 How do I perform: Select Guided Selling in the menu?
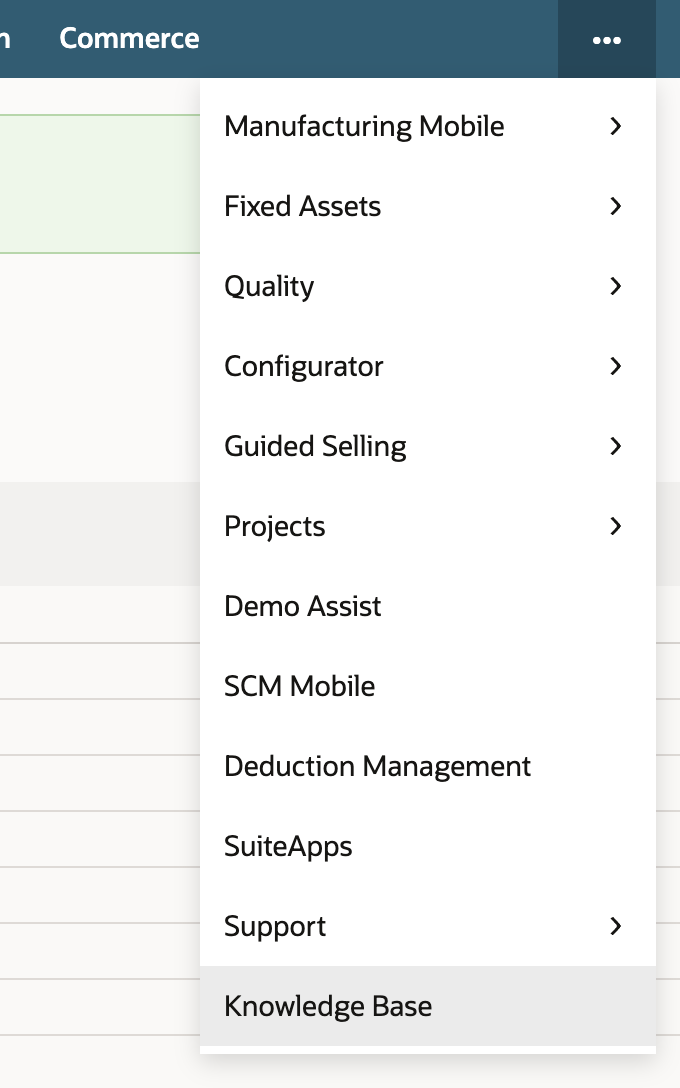tap(427, 446)
